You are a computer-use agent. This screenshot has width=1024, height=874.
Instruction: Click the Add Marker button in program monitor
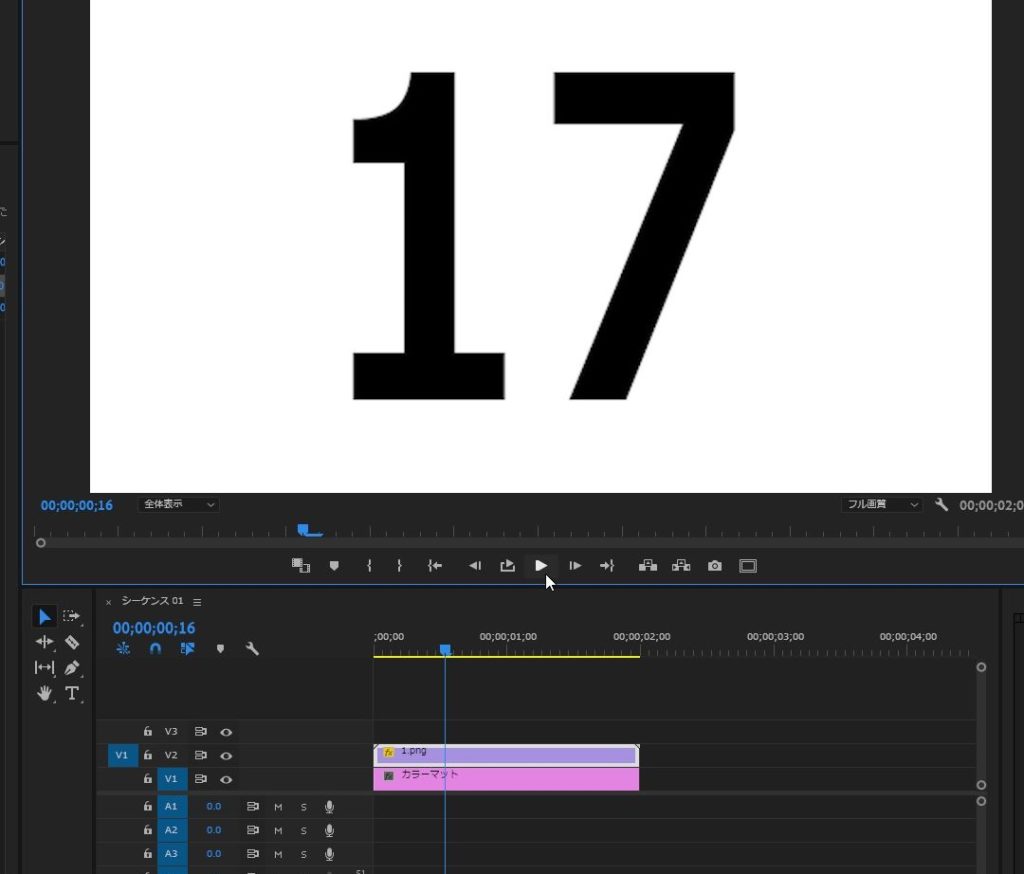(x=334, y=566)
